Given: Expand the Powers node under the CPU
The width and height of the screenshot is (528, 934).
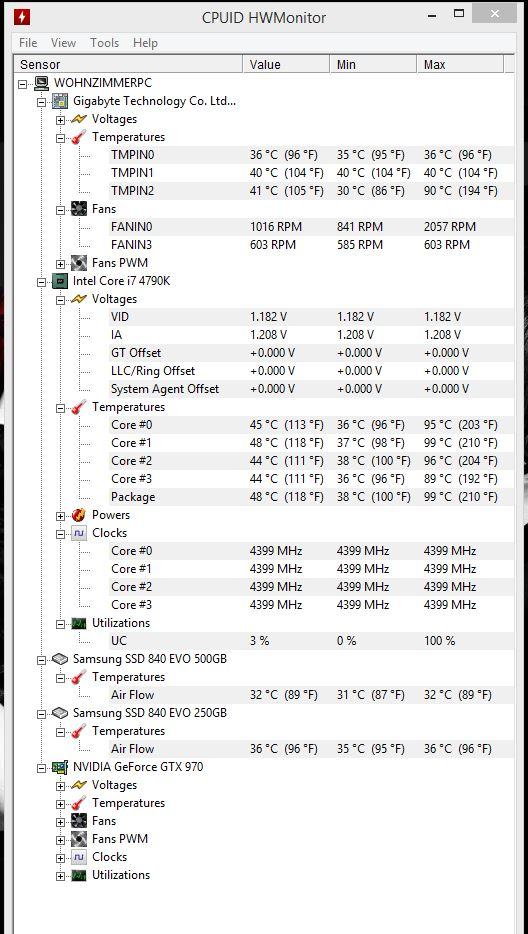Looking at the screenshot, I should [x=60, y=516].
